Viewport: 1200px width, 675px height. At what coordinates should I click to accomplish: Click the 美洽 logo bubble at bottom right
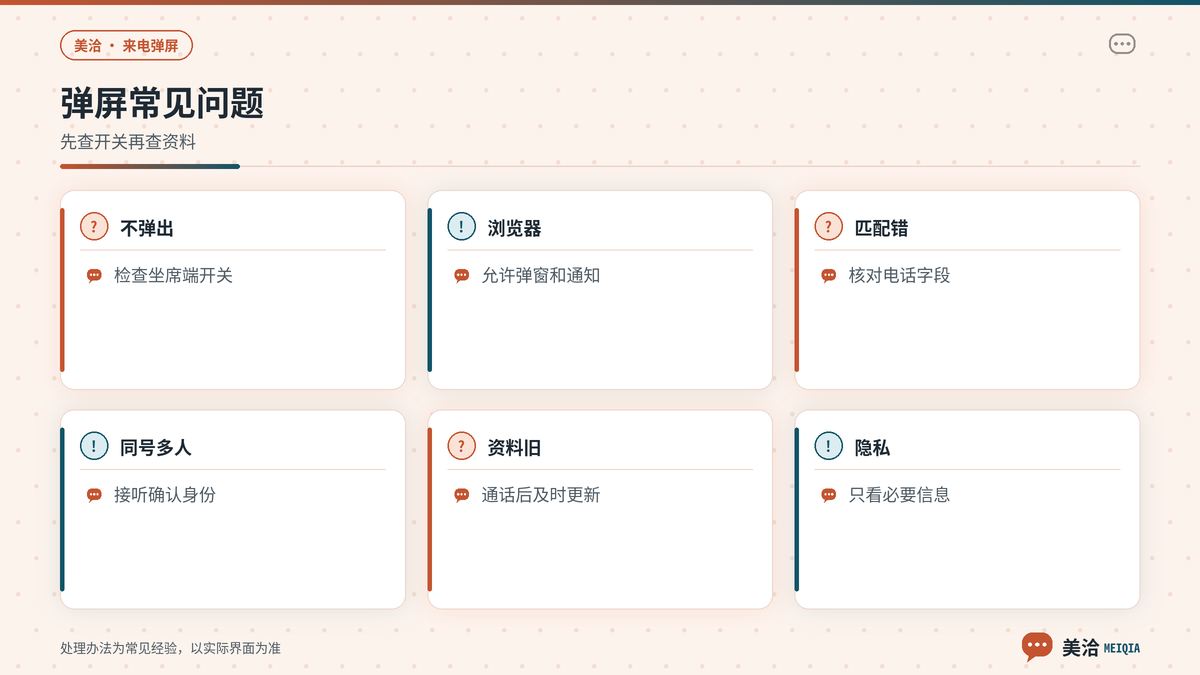click(x=1037, y=647)
